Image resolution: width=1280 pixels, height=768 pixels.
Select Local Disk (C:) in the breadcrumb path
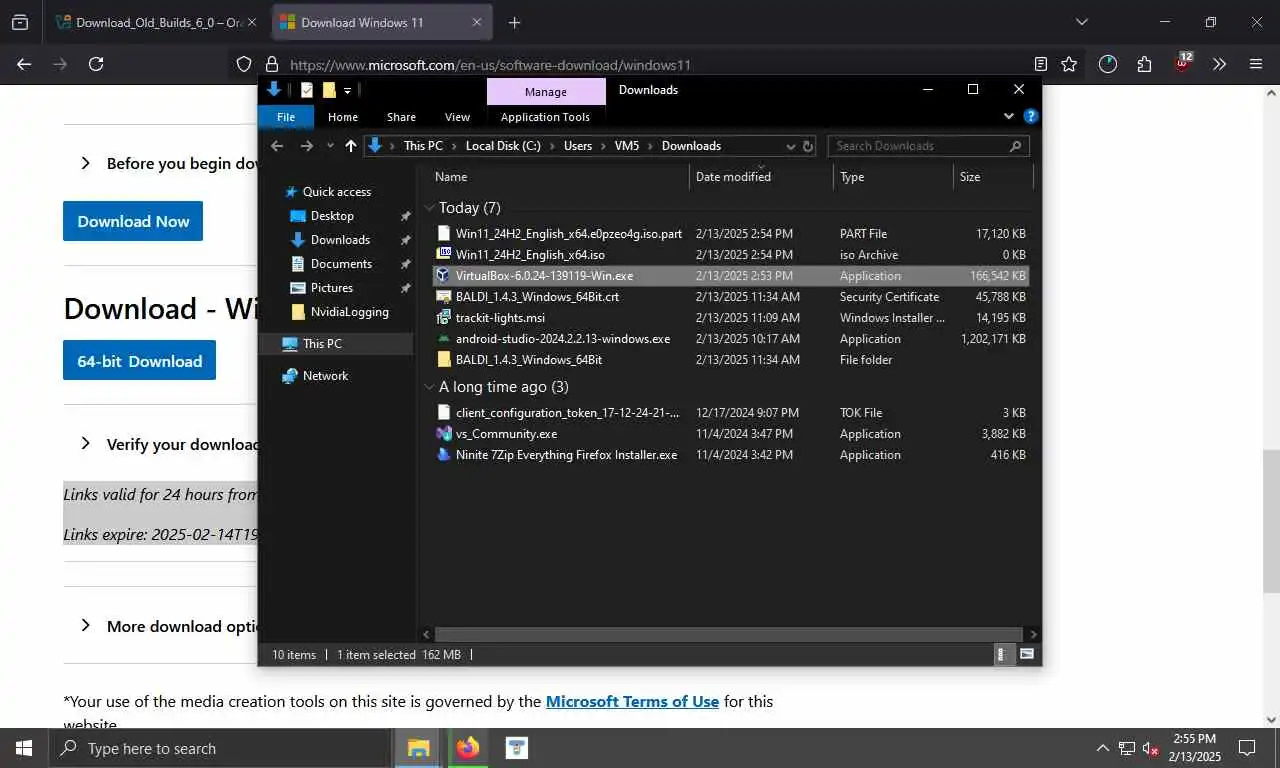(503, 146)
